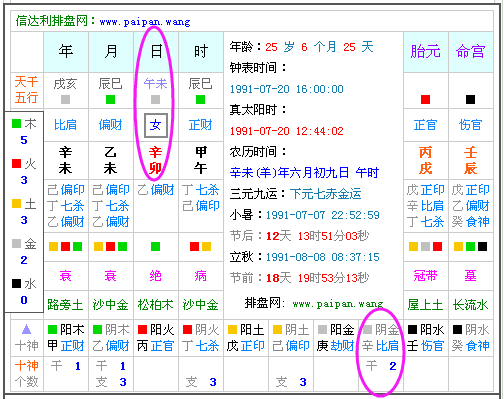Select the month pillar 乙未
This screenshot has height=399, width=504.
110,160
